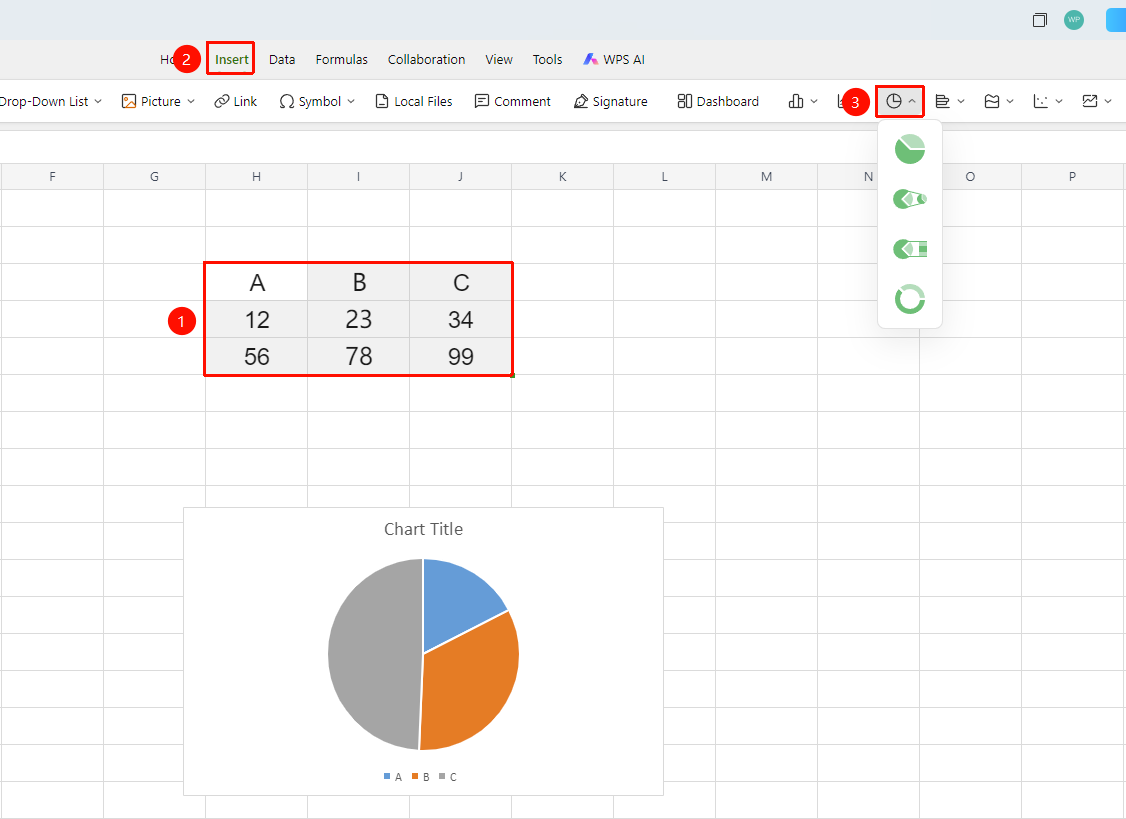
Task: Expand the area chart dropdown arrow
Action: (1010, 101)
